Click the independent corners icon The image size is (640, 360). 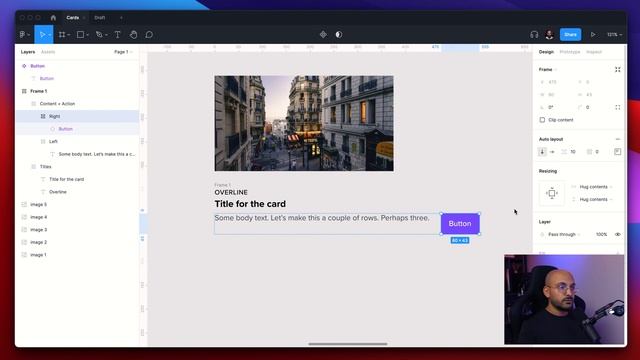[618, 107]
